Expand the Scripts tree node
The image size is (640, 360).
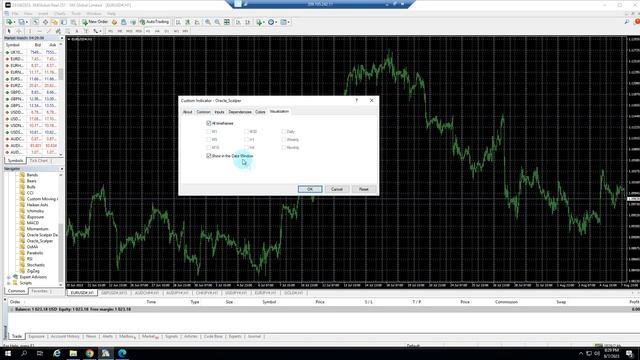click(x=9, y=283)
